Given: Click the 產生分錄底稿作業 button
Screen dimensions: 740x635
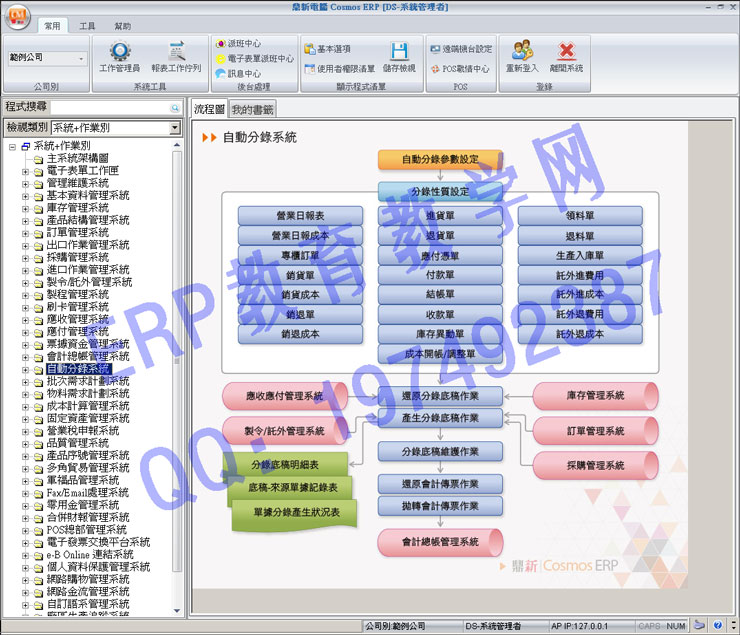Looking at the screenshot, I should [x=440, y=418].
